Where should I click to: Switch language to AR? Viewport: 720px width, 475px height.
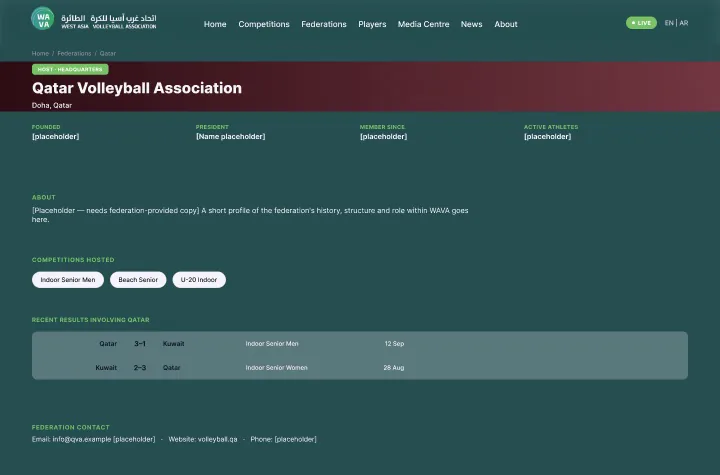click(x=684, y=23)
